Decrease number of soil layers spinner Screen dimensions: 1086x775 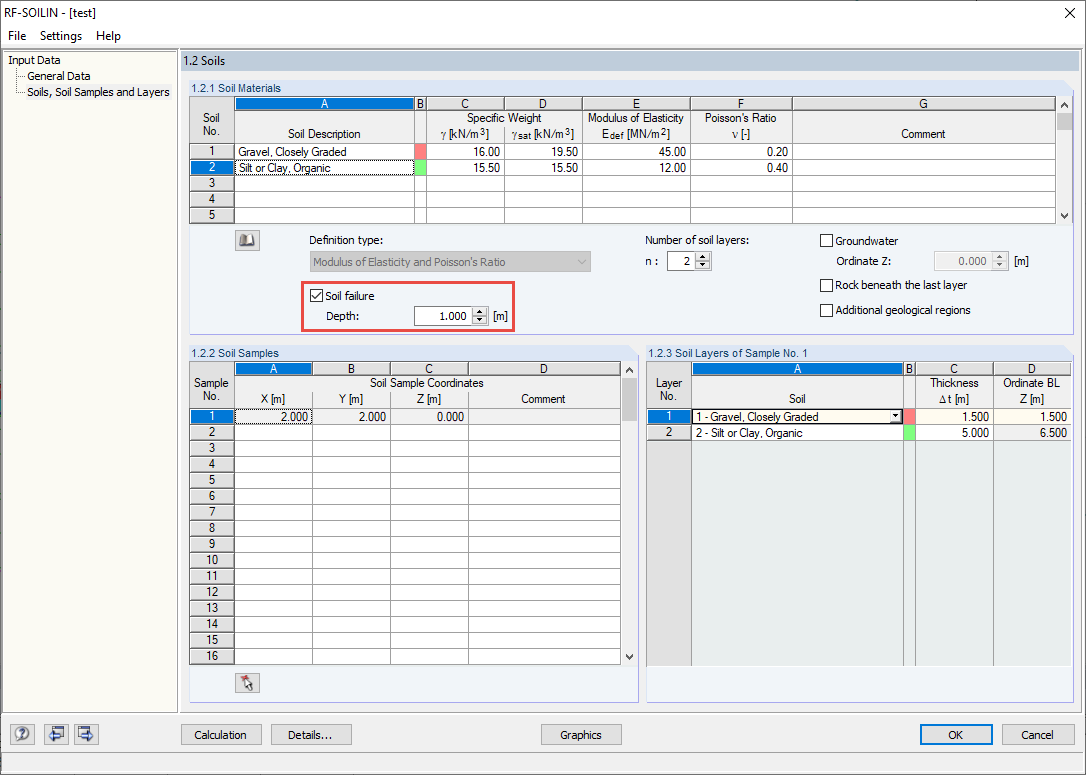(703, 265)
